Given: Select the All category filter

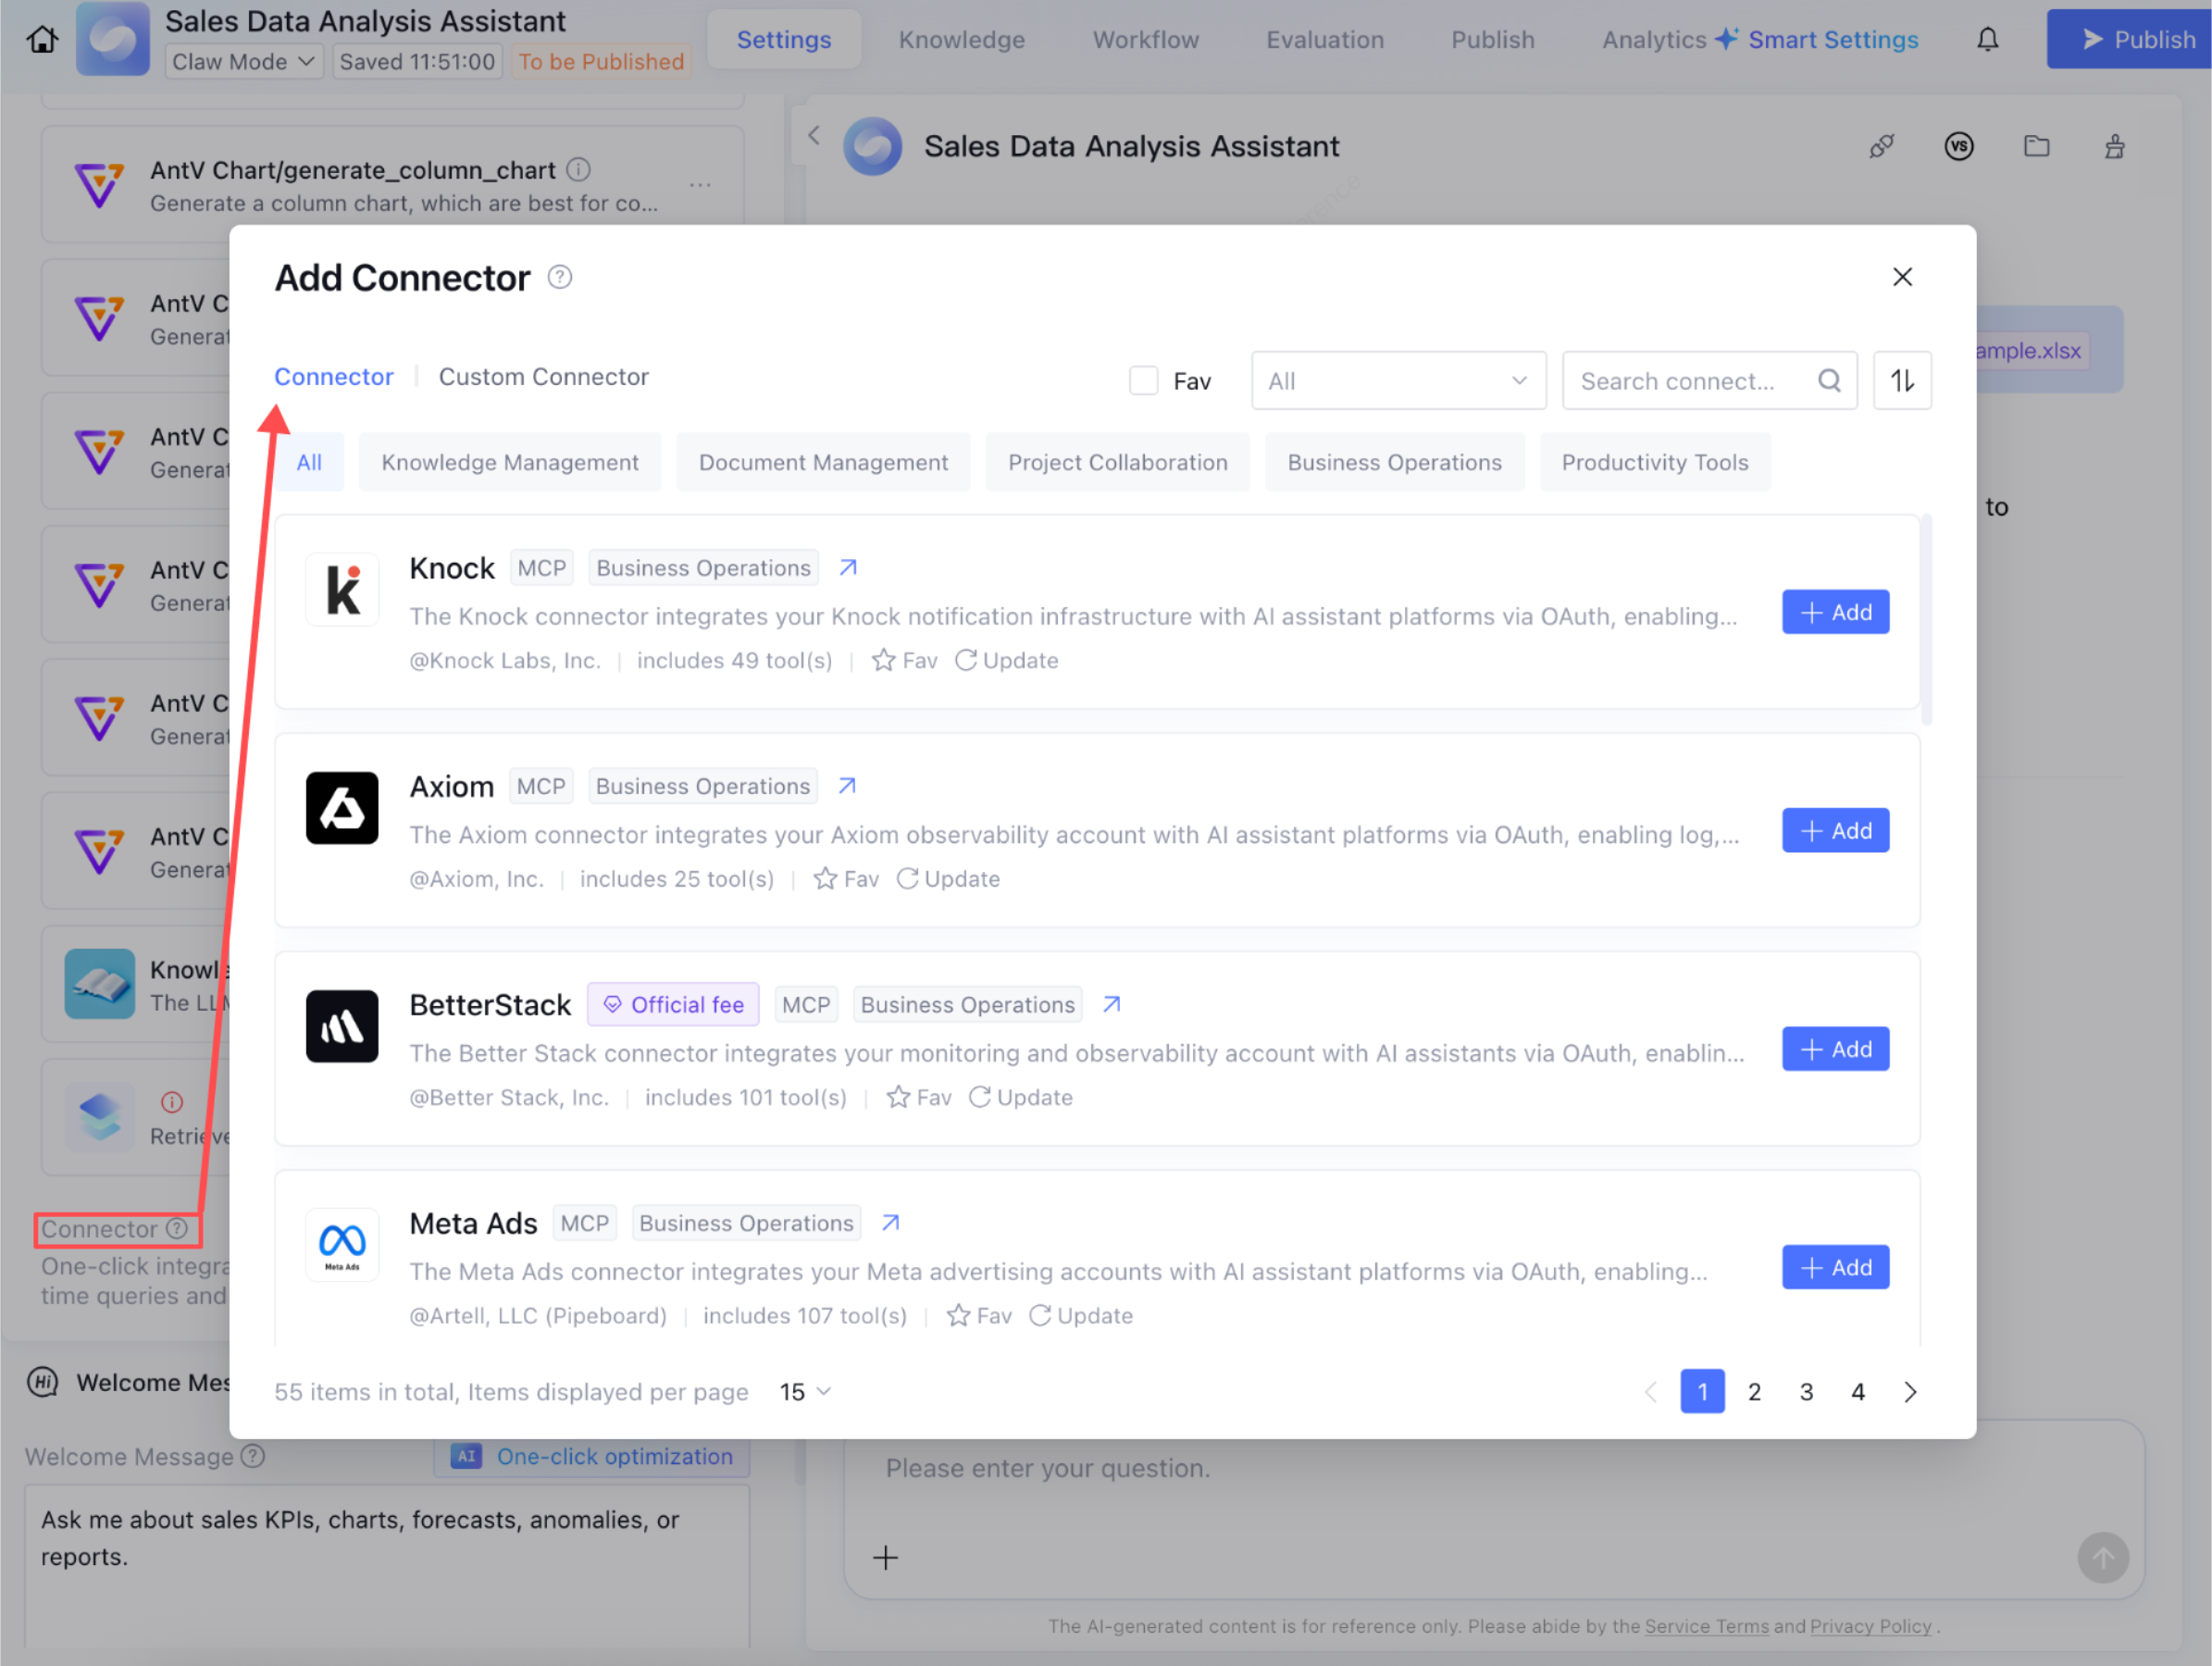Looking at the screenshot, I should [x=309, y=462].
